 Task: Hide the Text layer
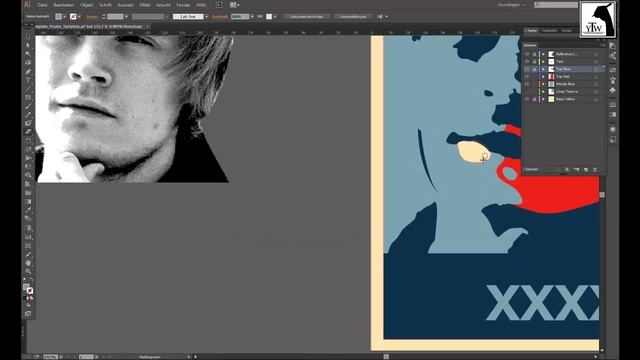[x=527, y=61]
